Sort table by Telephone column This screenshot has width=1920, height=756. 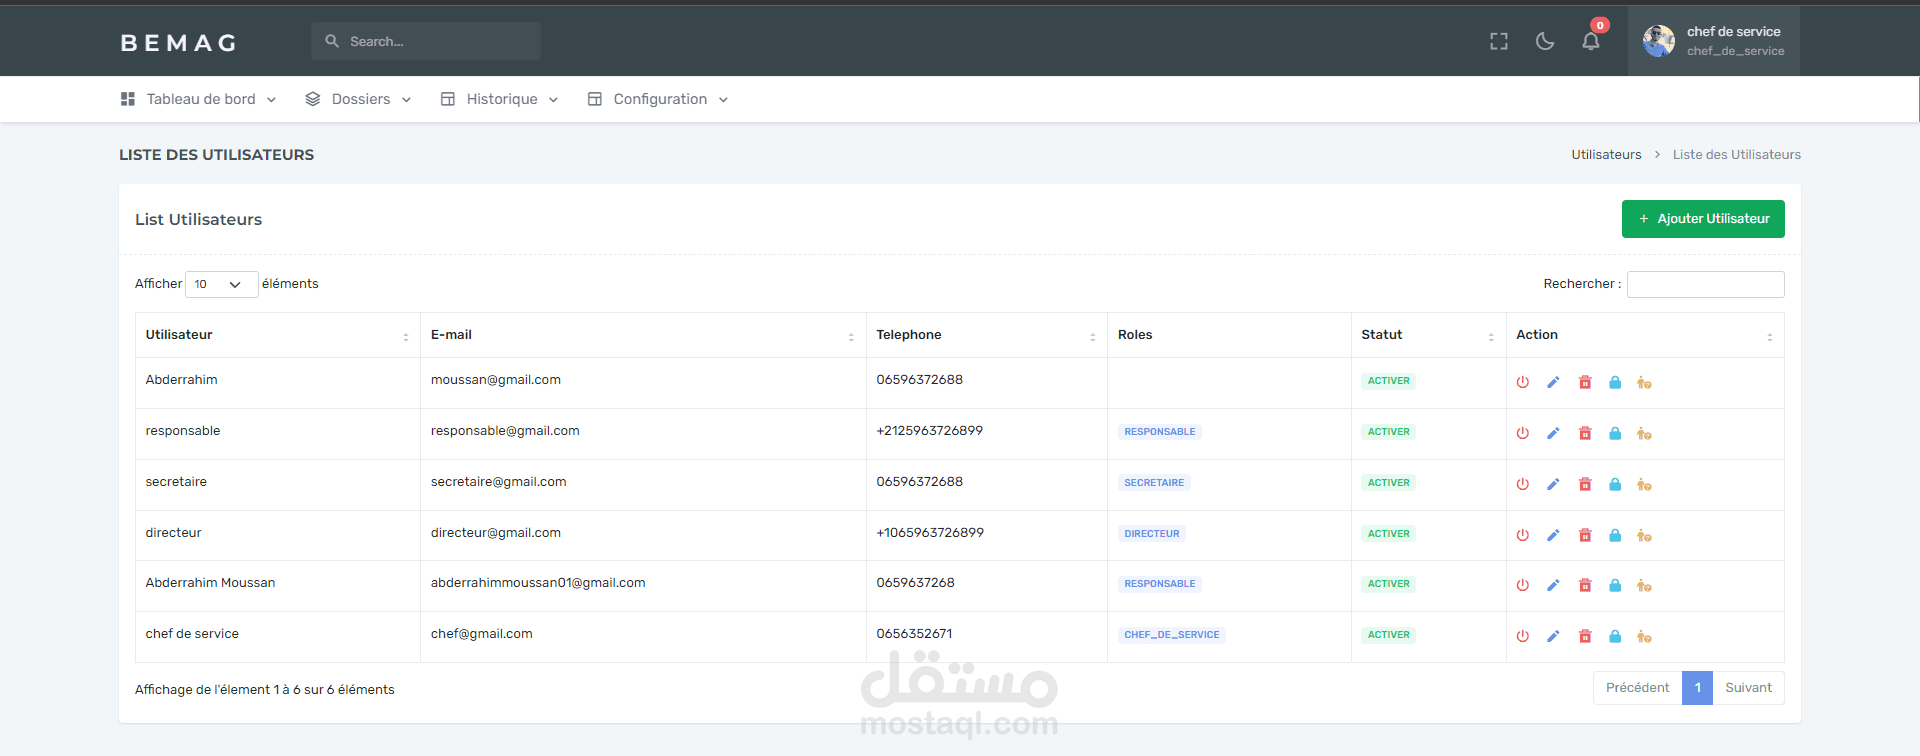[986, 335]
